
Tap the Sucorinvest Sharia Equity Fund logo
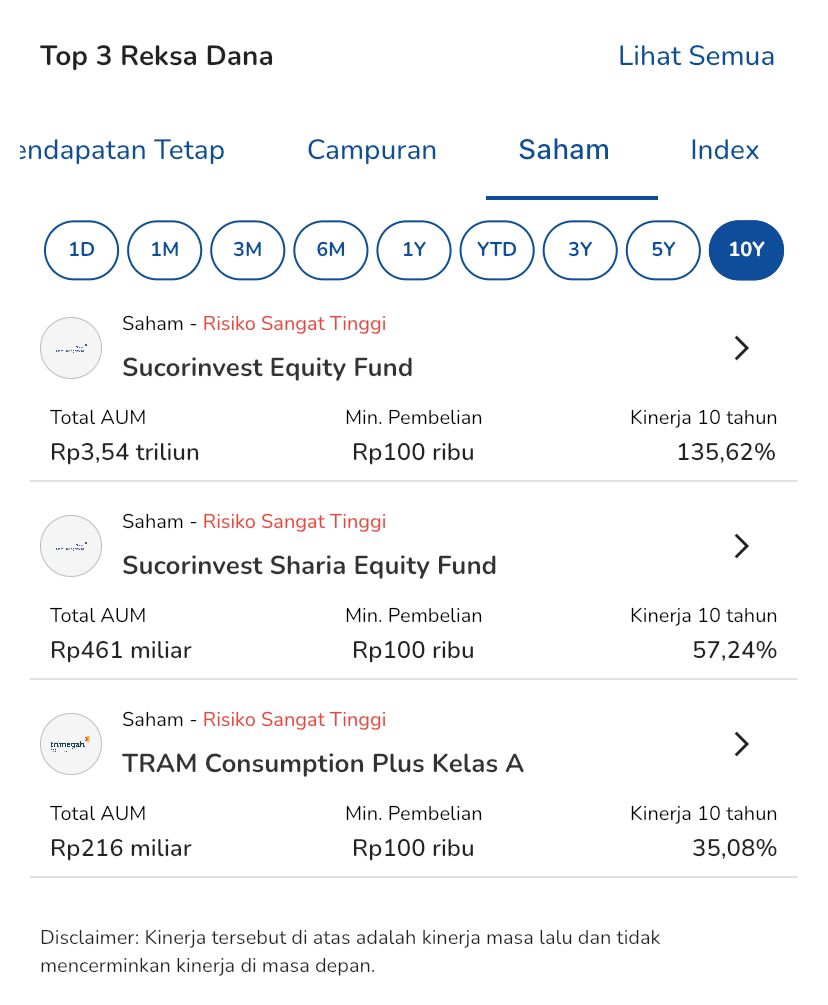pyautogui.click(x=71, y=546)
